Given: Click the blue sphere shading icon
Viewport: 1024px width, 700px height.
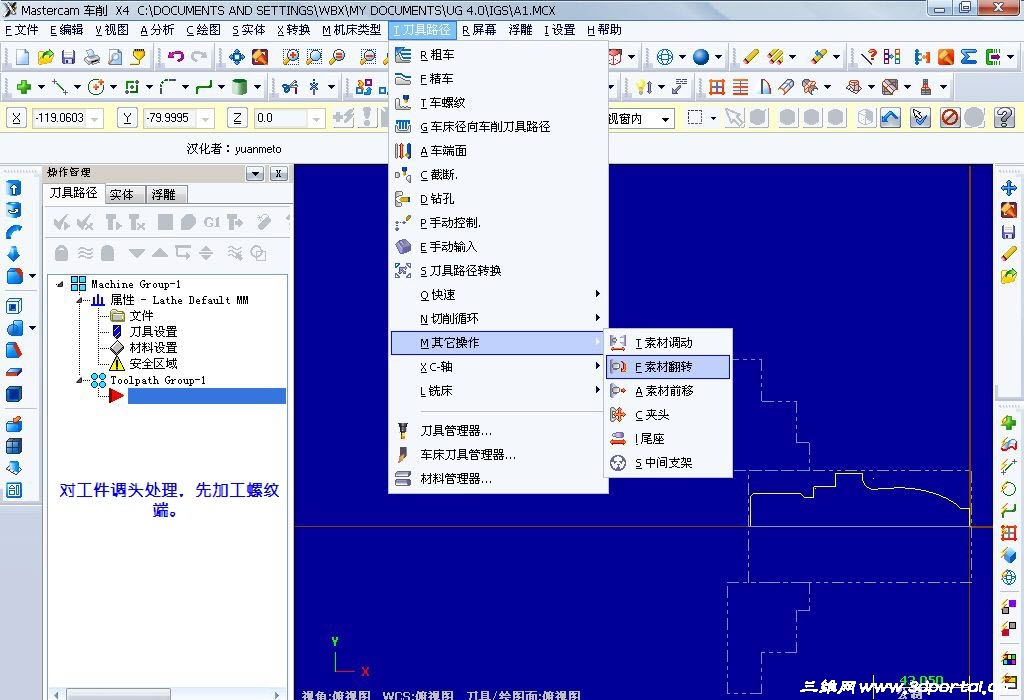Looking at the screenshot, I should pyautogui.click(x=701, y=57).
